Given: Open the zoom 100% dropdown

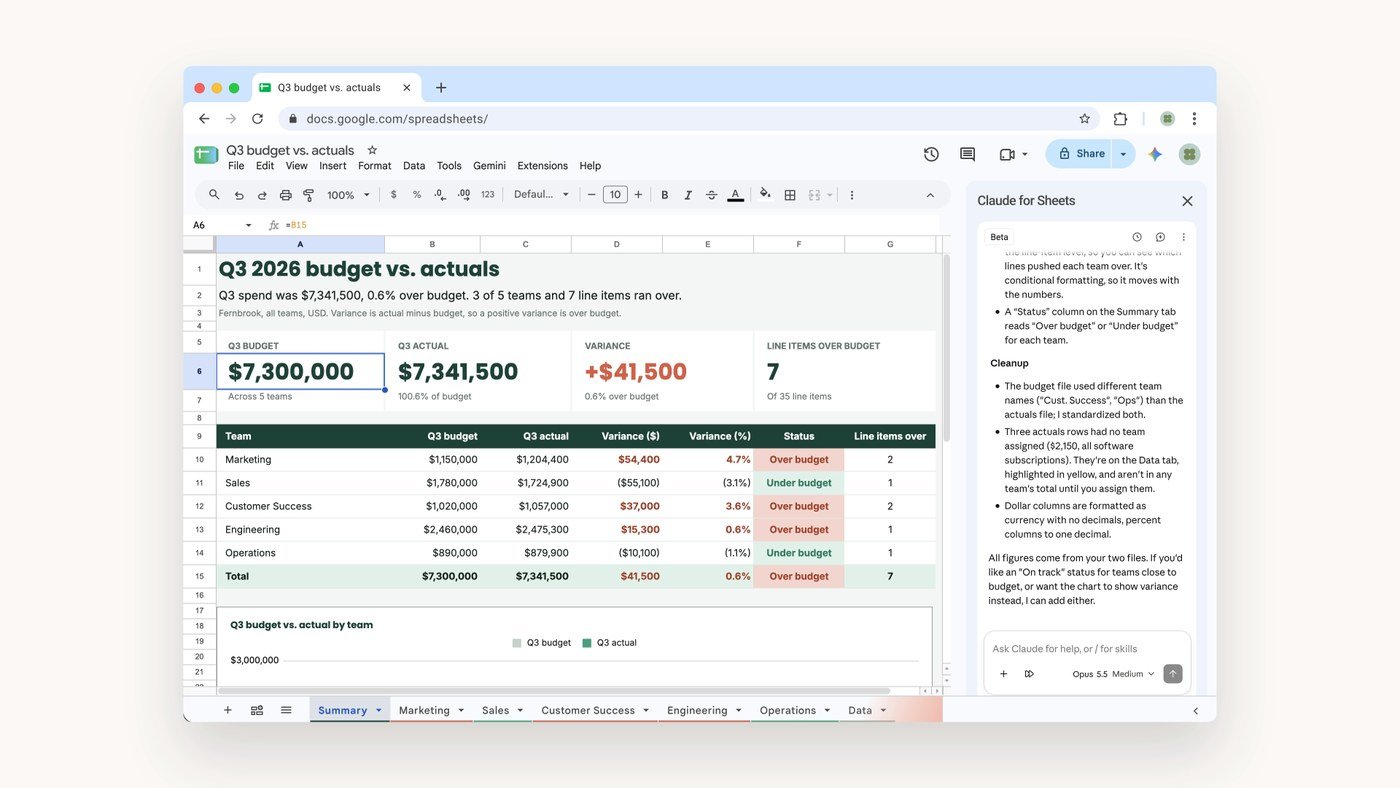Looking at the screenshot, I should [349, 195].
